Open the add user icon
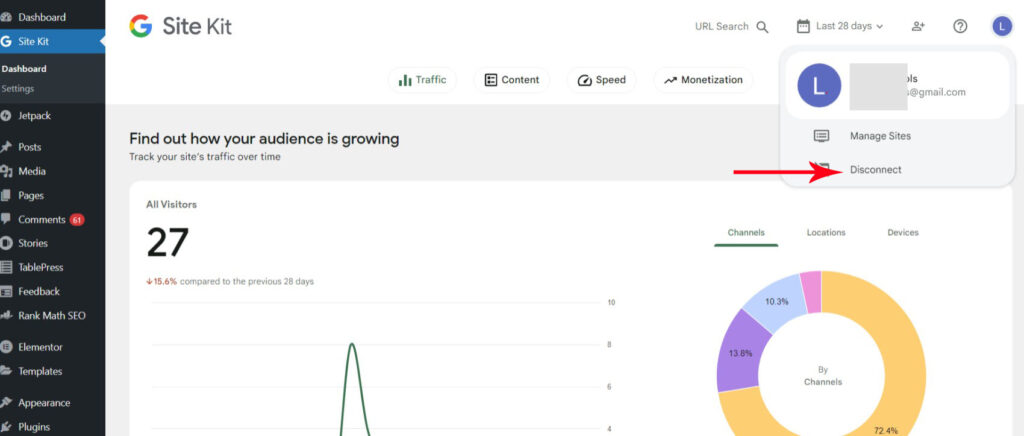This screenshot has height=436, width=1024. 918,26
